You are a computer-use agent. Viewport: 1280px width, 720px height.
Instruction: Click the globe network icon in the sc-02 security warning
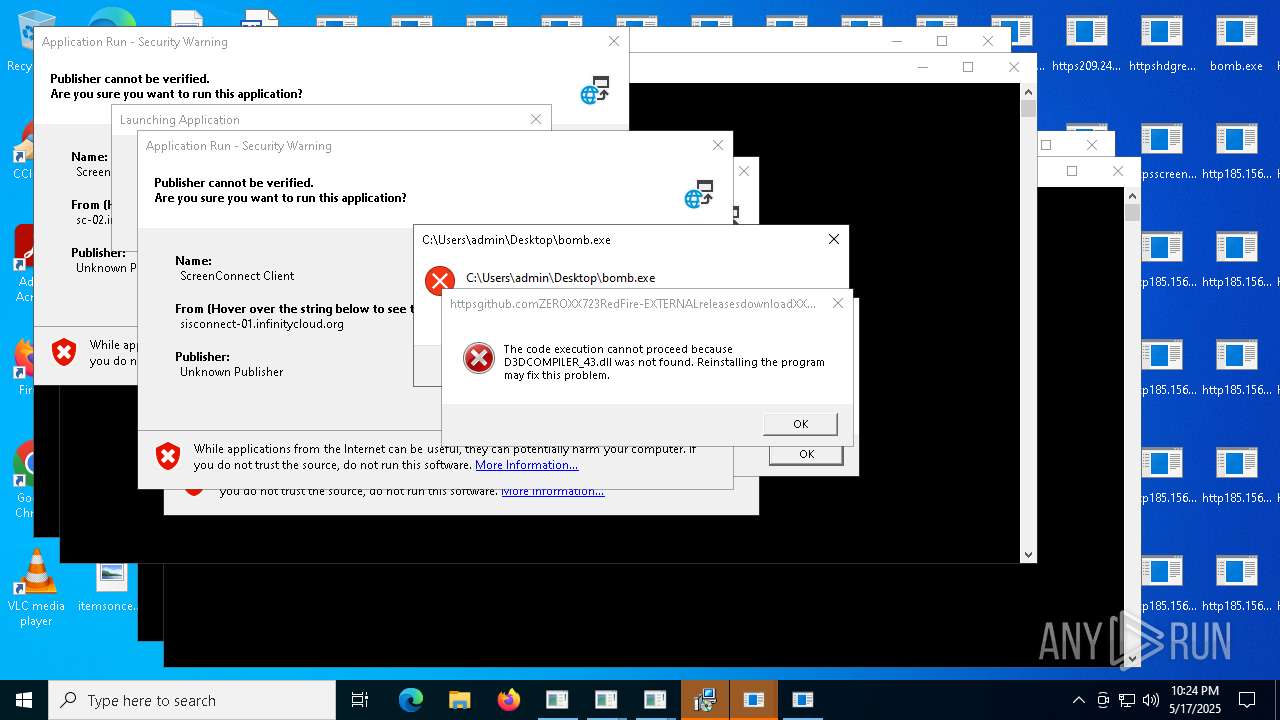tap(595, 91)
